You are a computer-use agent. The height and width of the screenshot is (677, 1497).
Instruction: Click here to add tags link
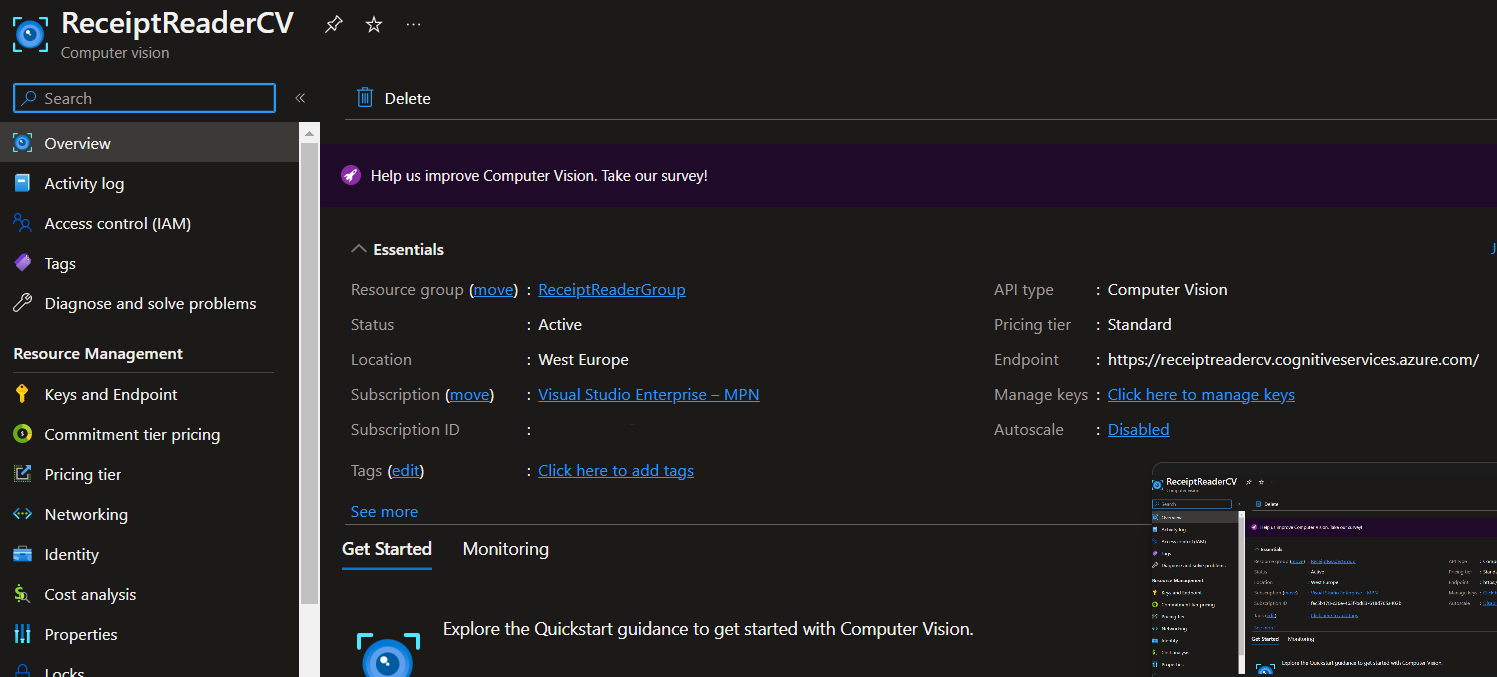616,471
